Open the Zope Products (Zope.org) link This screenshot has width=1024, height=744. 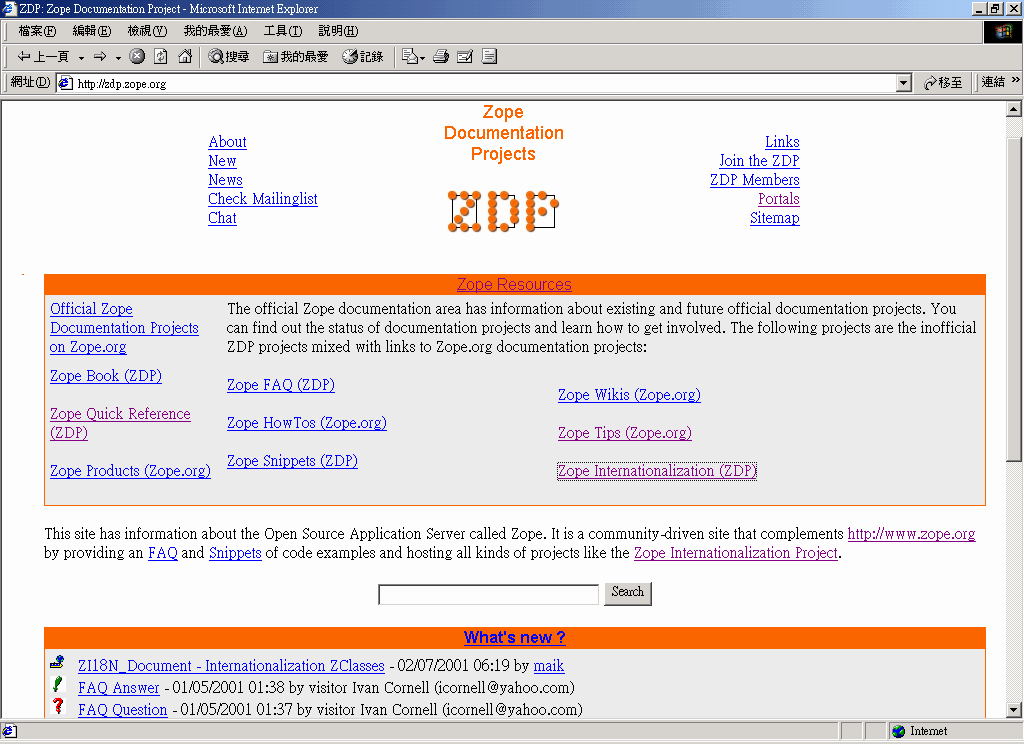(130, 471)
